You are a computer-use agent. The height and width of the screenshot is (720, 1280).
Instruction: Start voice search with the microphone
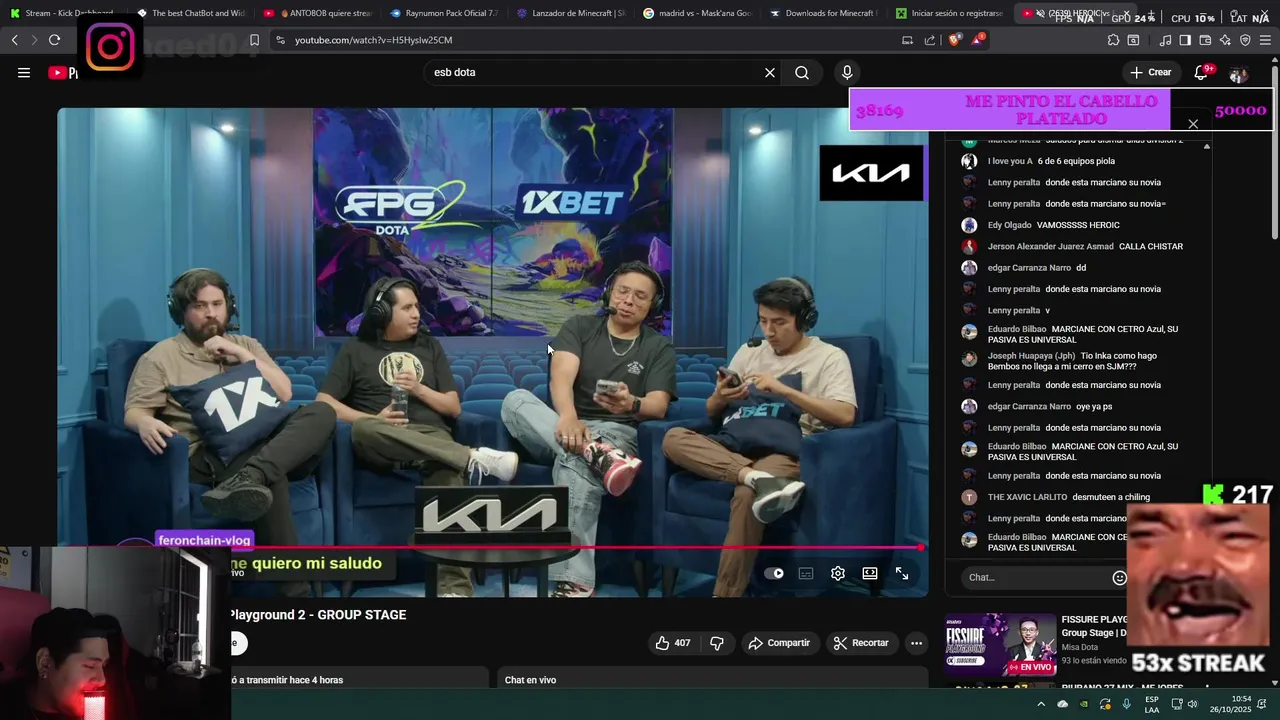[847, 72]
